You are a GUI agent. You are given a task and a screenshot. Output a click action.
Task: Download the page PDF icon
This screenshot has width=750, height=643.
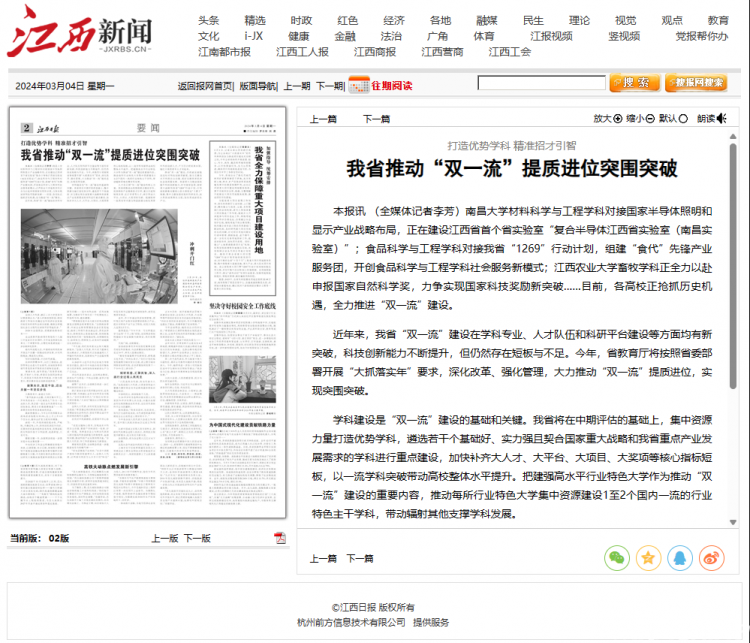click(x=280, y=538)
